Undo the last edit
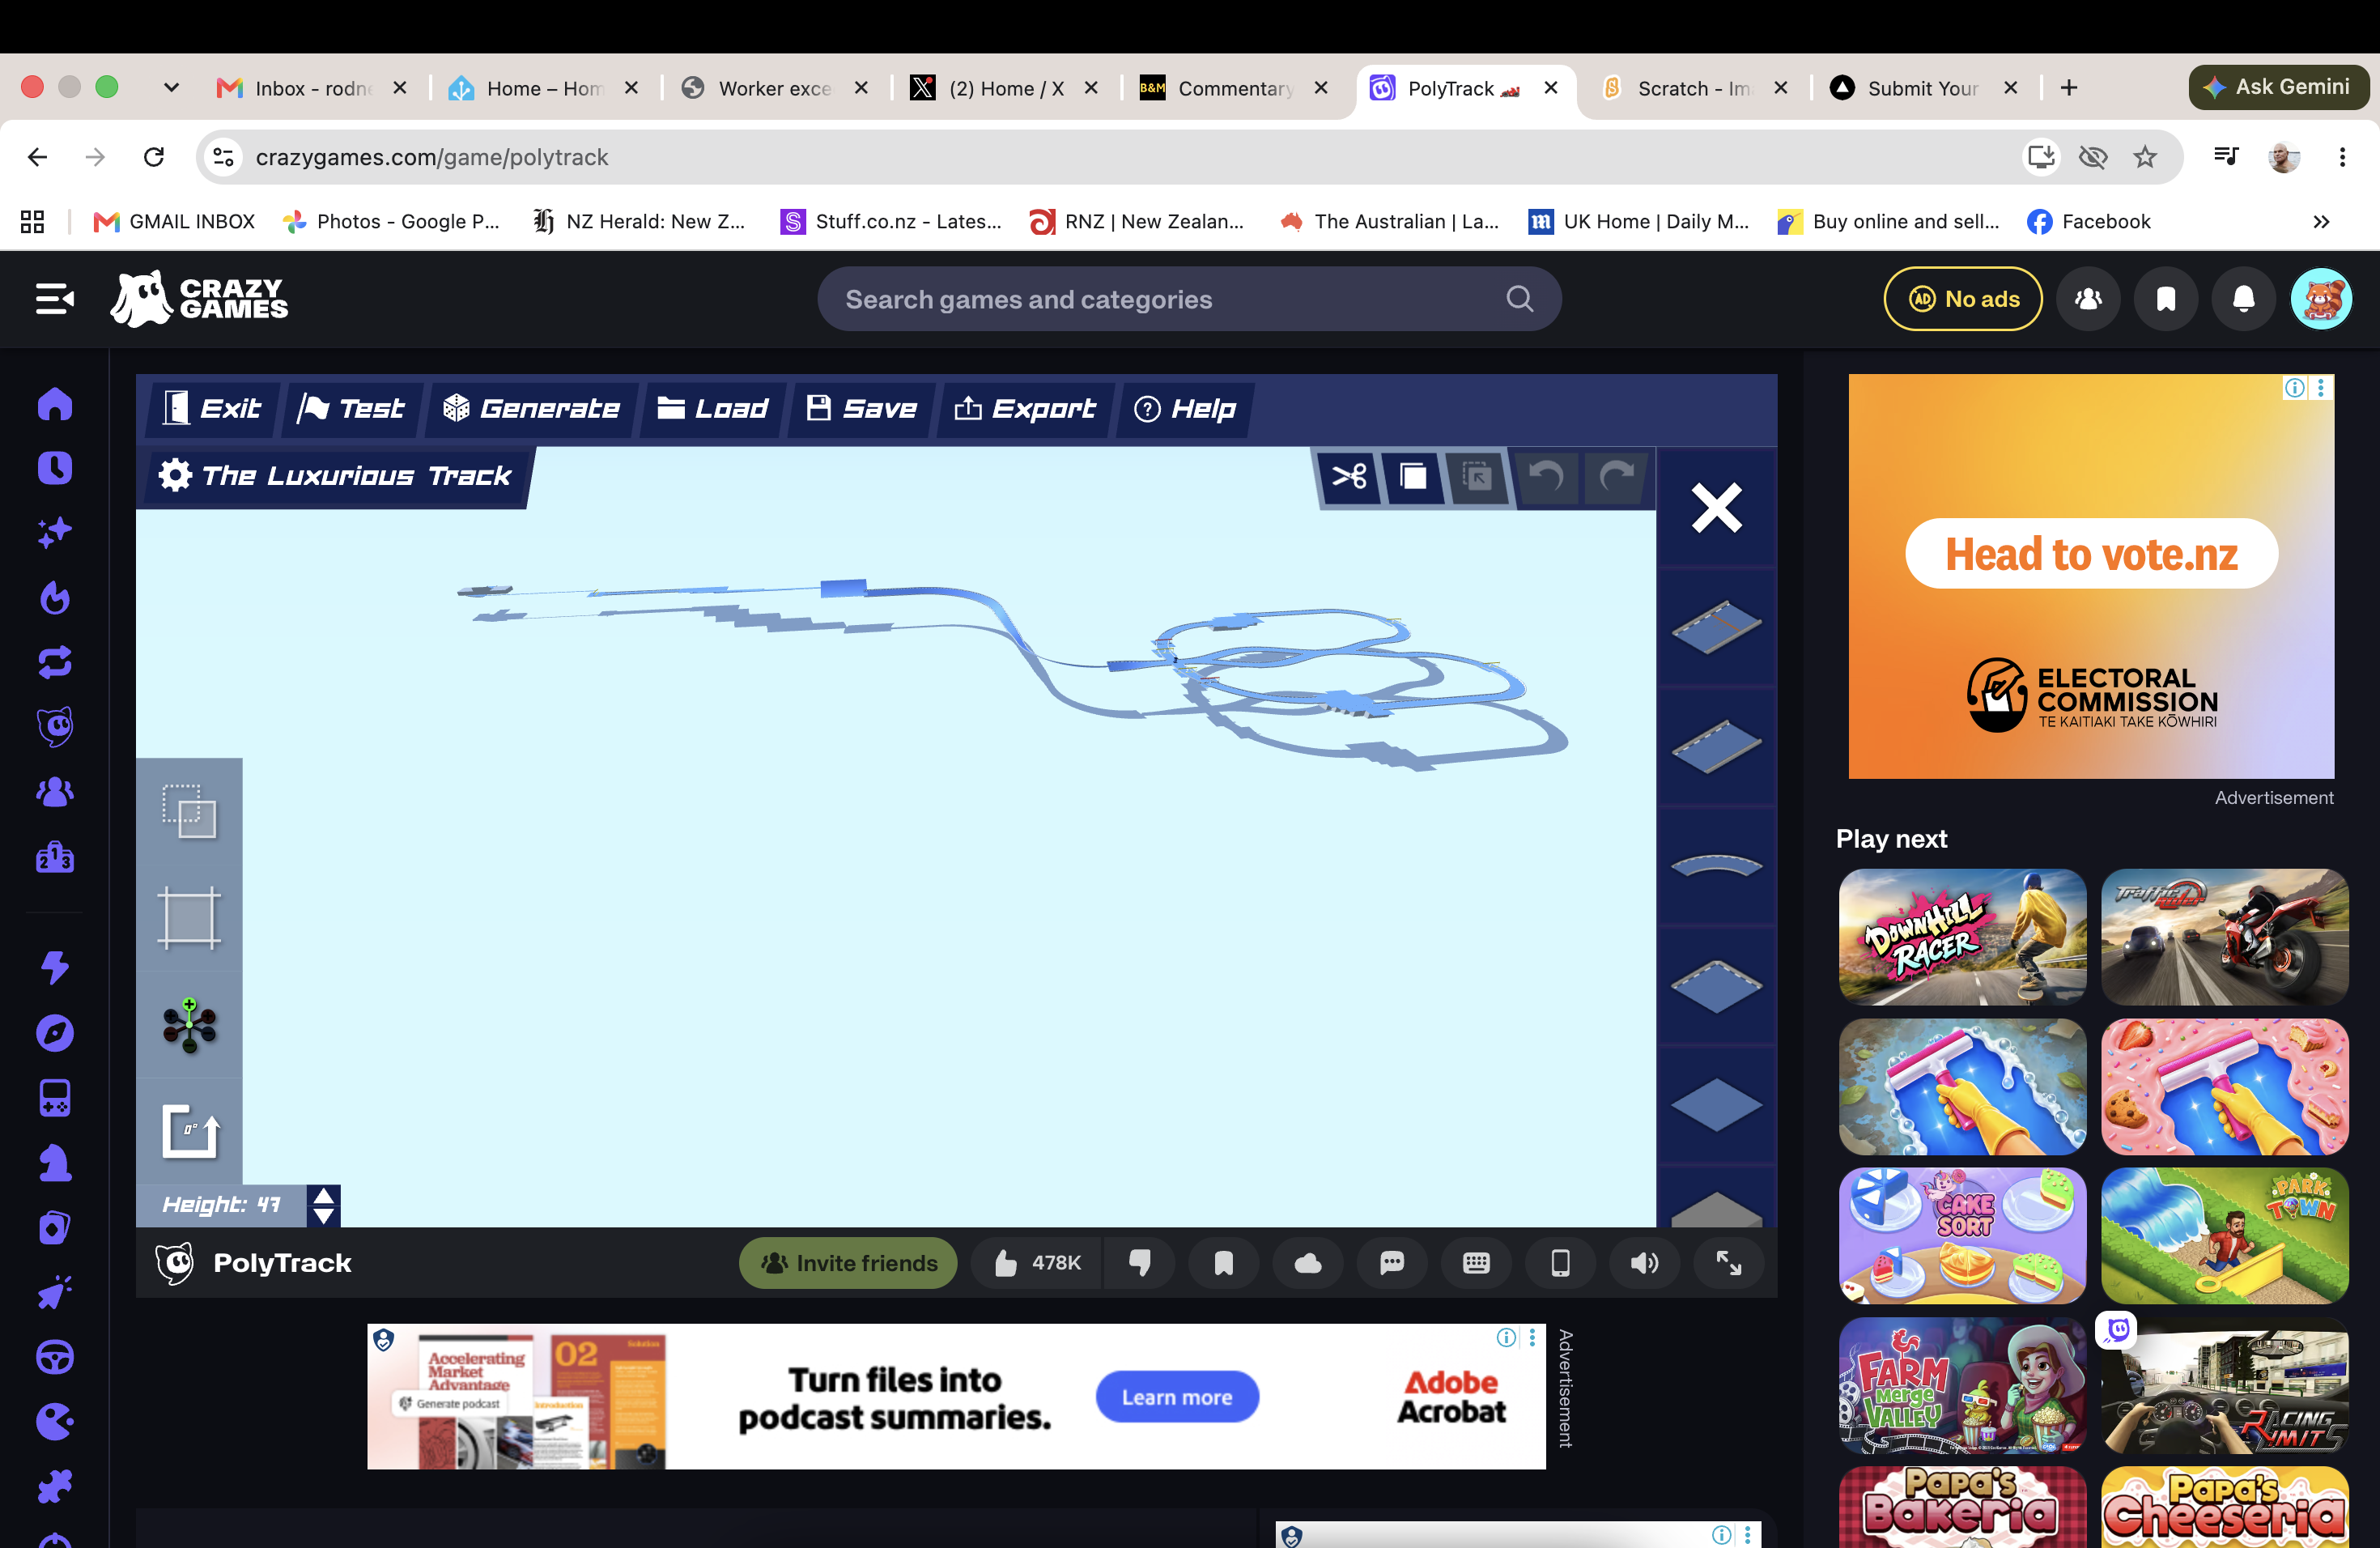Image resolution: width=2380 pixels, height=1548 pixels. [1547, 476]
